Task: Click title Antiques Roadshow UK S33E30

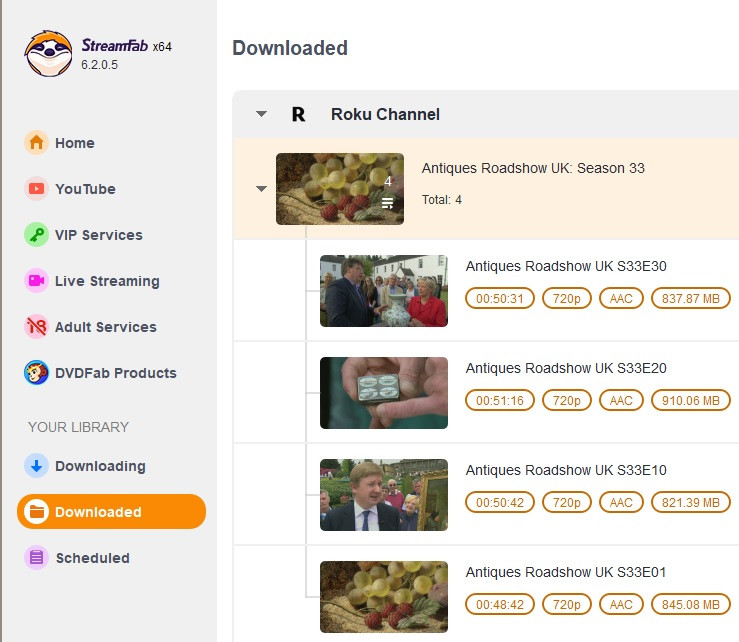Action: (x=566, y=266)
